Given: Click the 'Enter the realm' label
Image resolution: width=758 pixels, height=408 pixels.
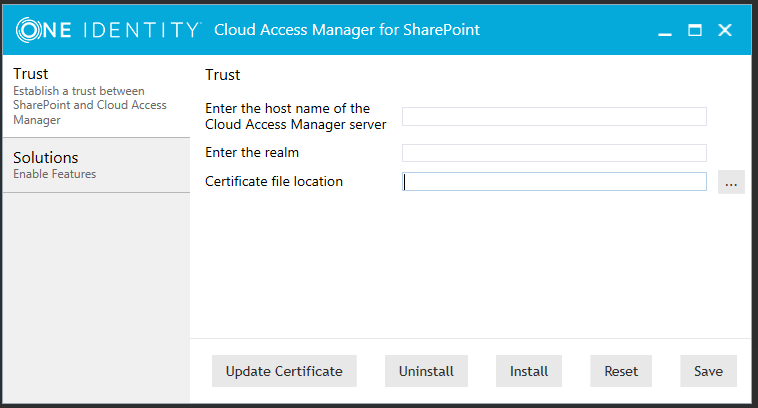Looking at the screenshot, I should [x=252, y=153].
